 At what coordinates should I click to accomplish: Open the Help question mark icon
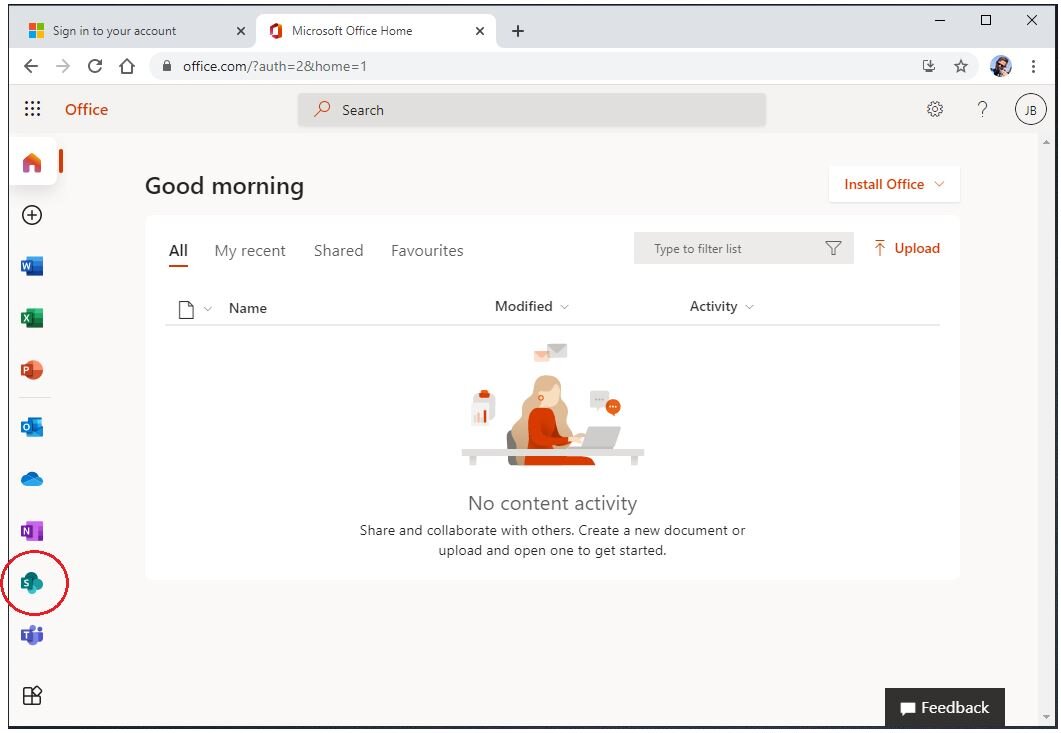[x=982, y=109]
